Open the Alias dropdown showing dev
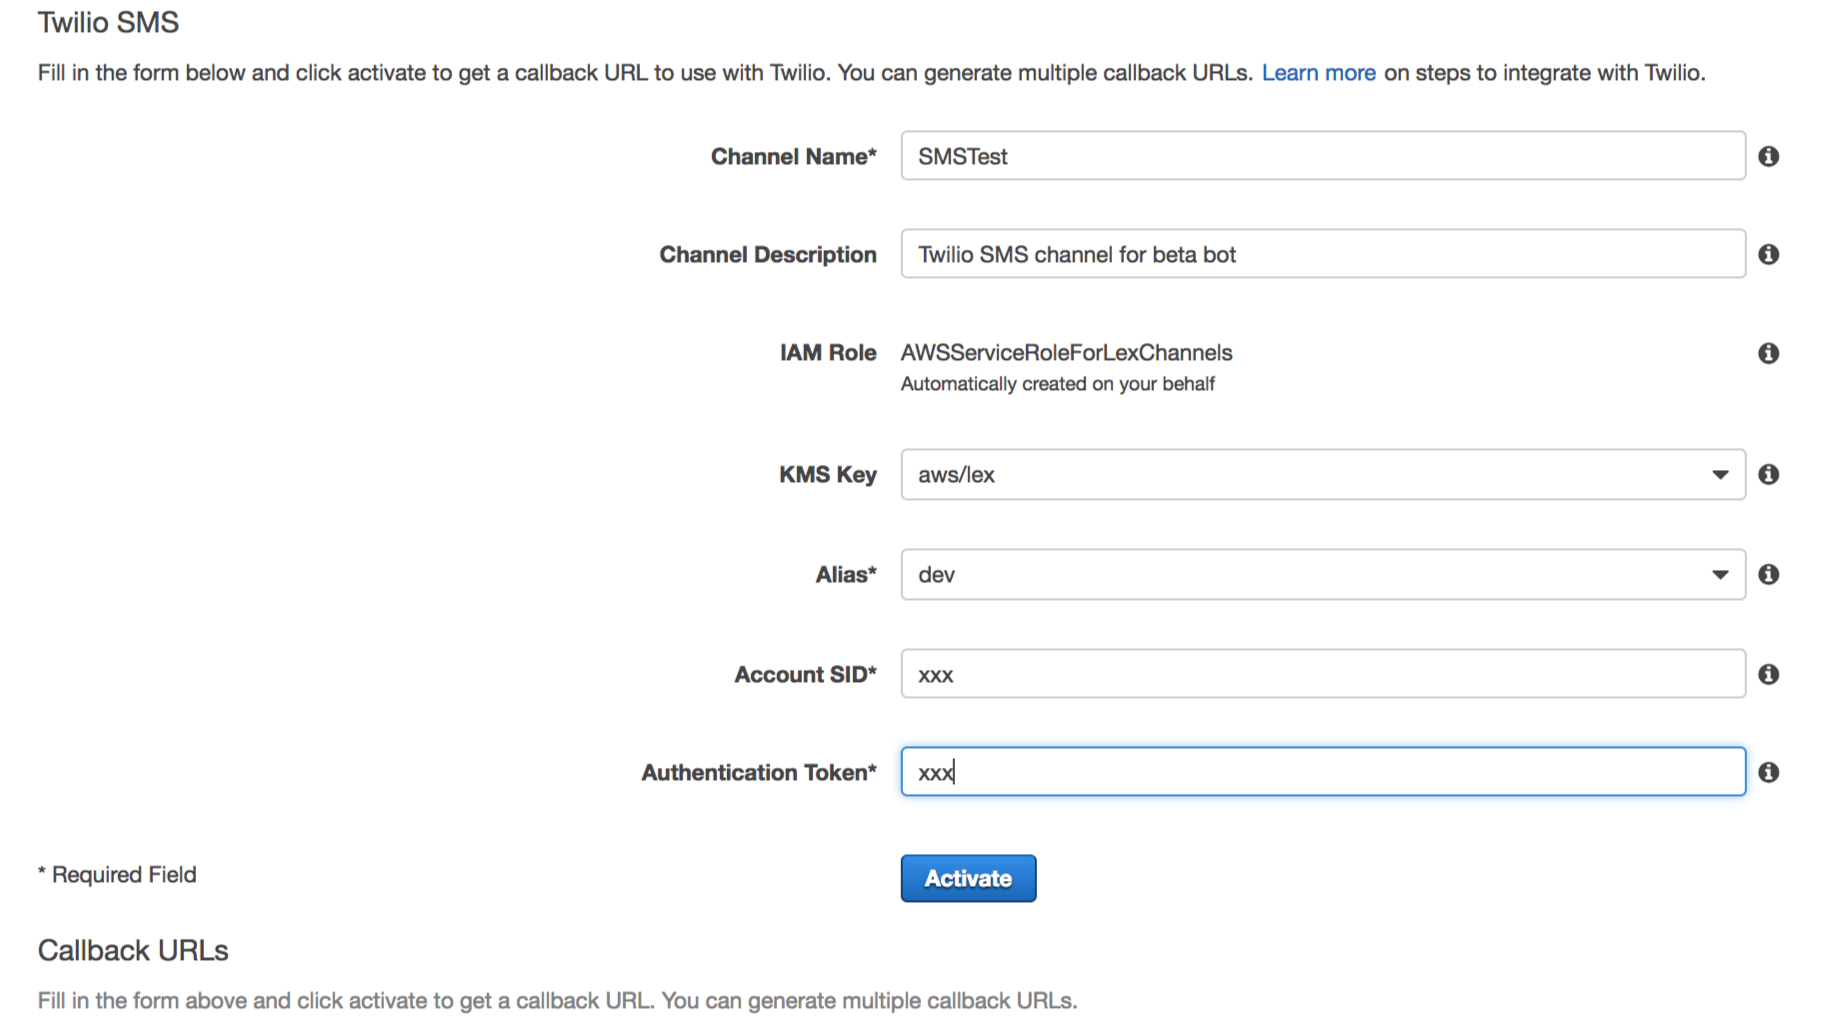The width and height of the screenshot is (1840, 1025). (x=1323, y=574)
